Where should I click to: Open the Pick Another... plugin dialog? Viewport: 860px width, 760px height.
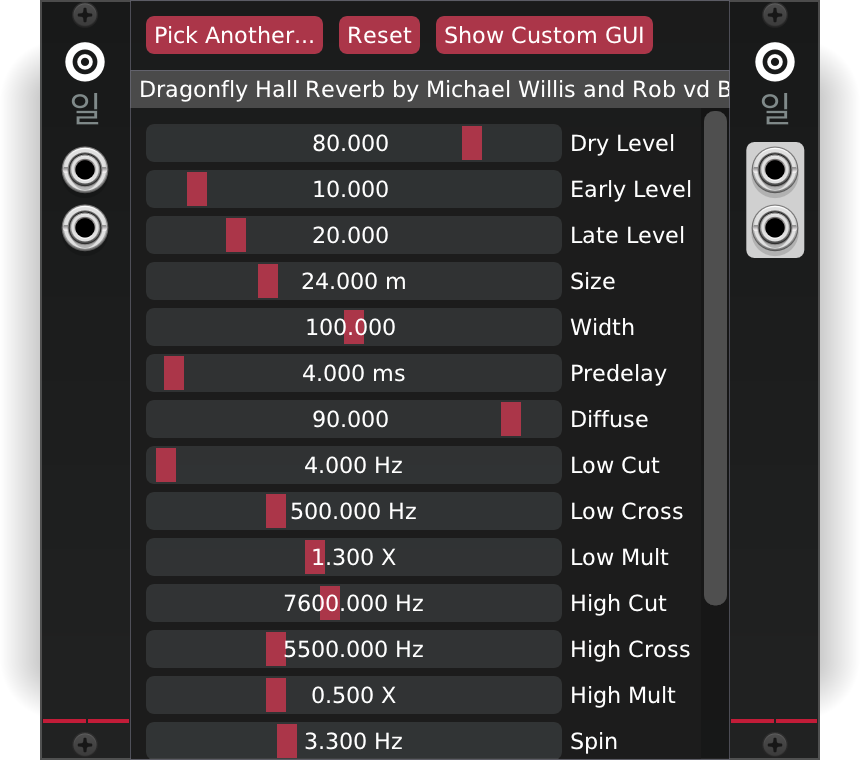coord(233,35)
